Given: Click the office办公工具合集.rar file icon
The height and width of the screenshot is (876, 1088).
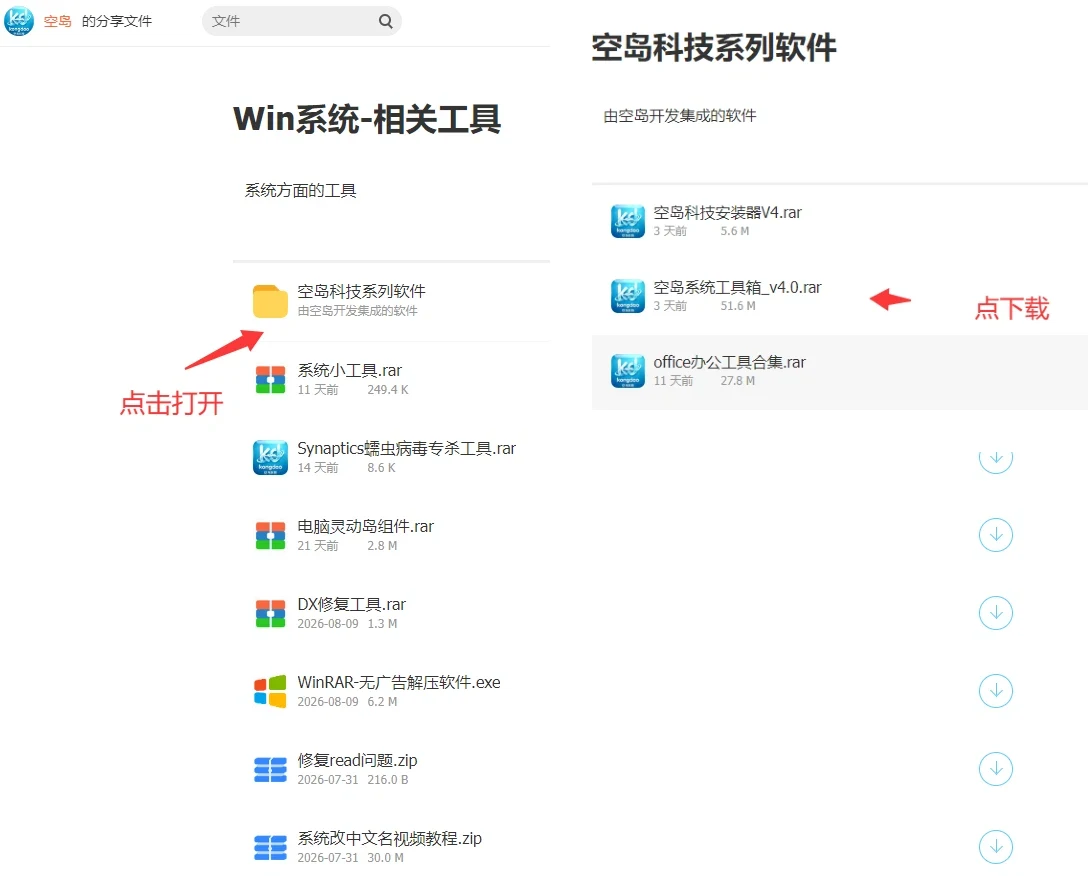Looking at the screenshot, I should (x=627, y=371).
